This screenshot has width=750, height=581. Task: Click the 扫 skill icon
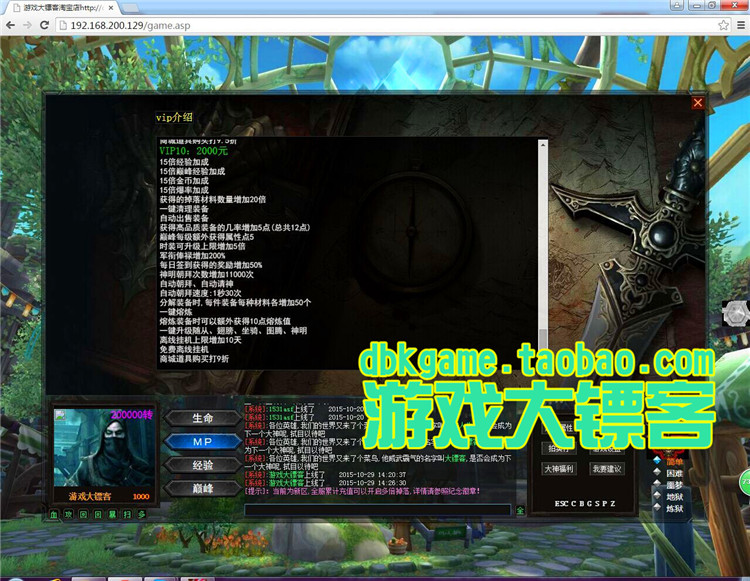coord(127,515)
